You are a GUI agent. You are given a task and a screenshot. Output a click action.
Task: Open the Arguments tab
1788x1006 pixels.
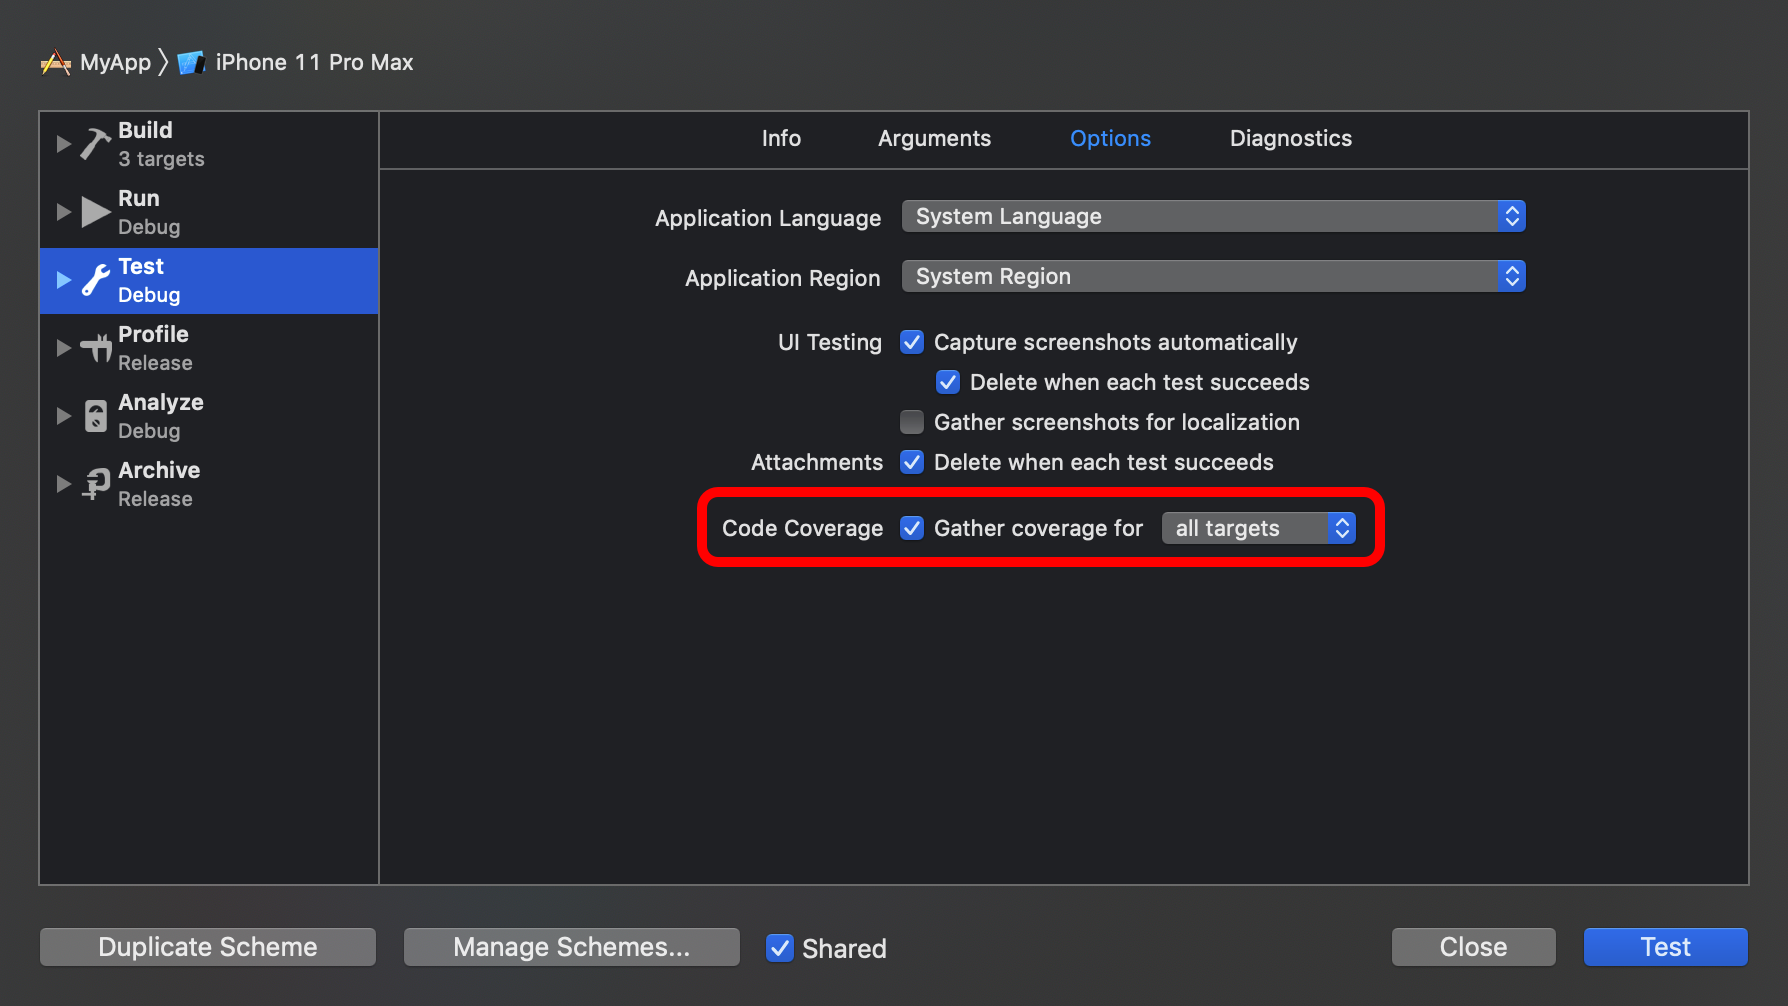[x=933, y=139]
